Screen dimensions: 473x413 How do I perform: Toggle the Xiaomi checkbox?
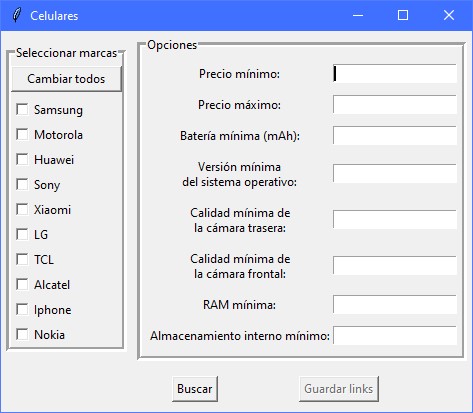[x=22, y=209]
